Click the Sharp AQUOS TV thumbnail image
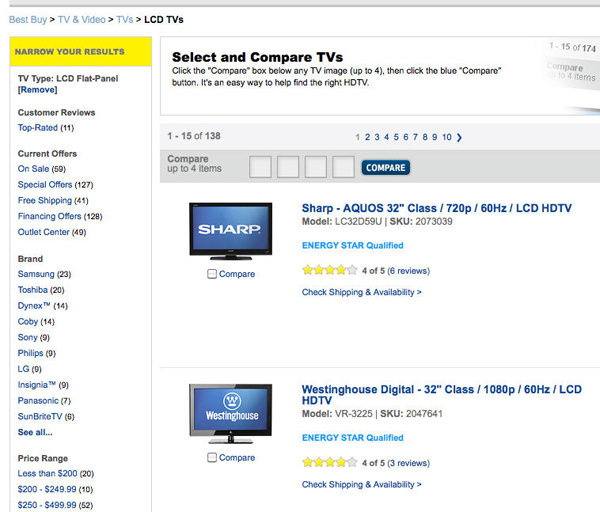The image size is (600, 512). click(230, 231)
